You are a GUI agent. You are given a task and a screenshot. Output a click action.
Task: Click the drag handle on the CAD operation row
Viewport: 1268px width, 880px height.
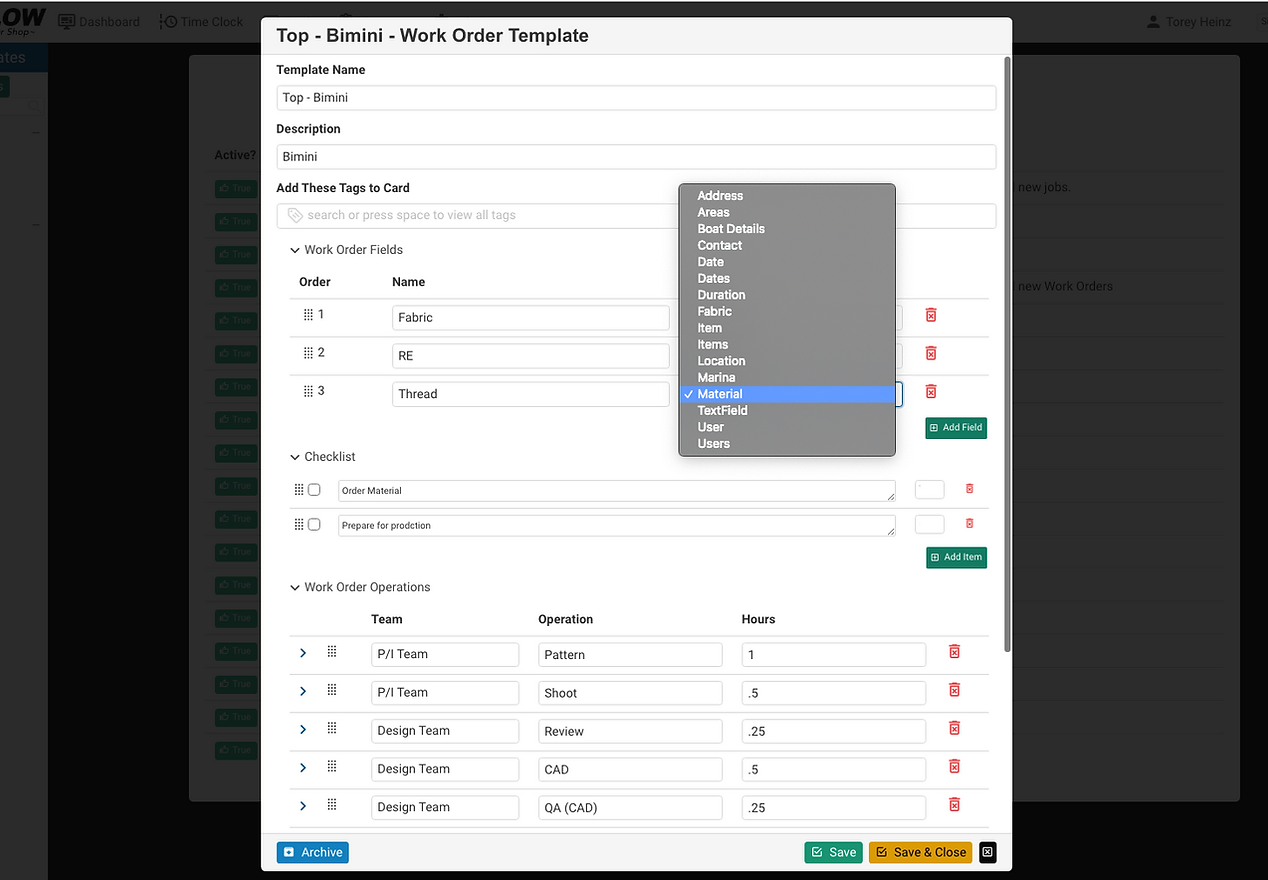click(x=332, y=766)
